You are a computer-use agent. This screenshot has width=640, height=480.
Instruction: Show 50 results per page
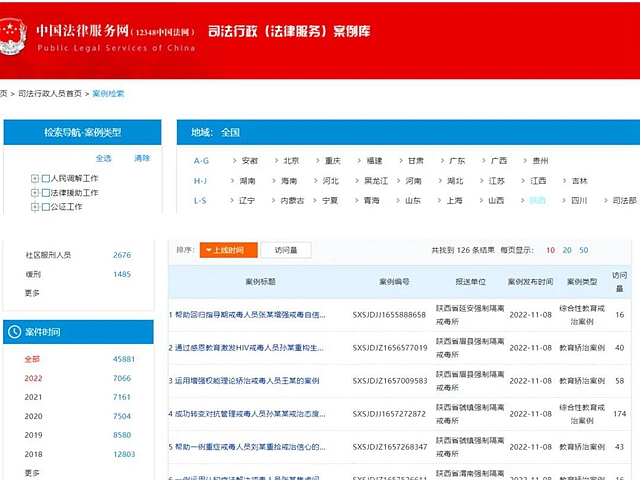coord(584,250)
